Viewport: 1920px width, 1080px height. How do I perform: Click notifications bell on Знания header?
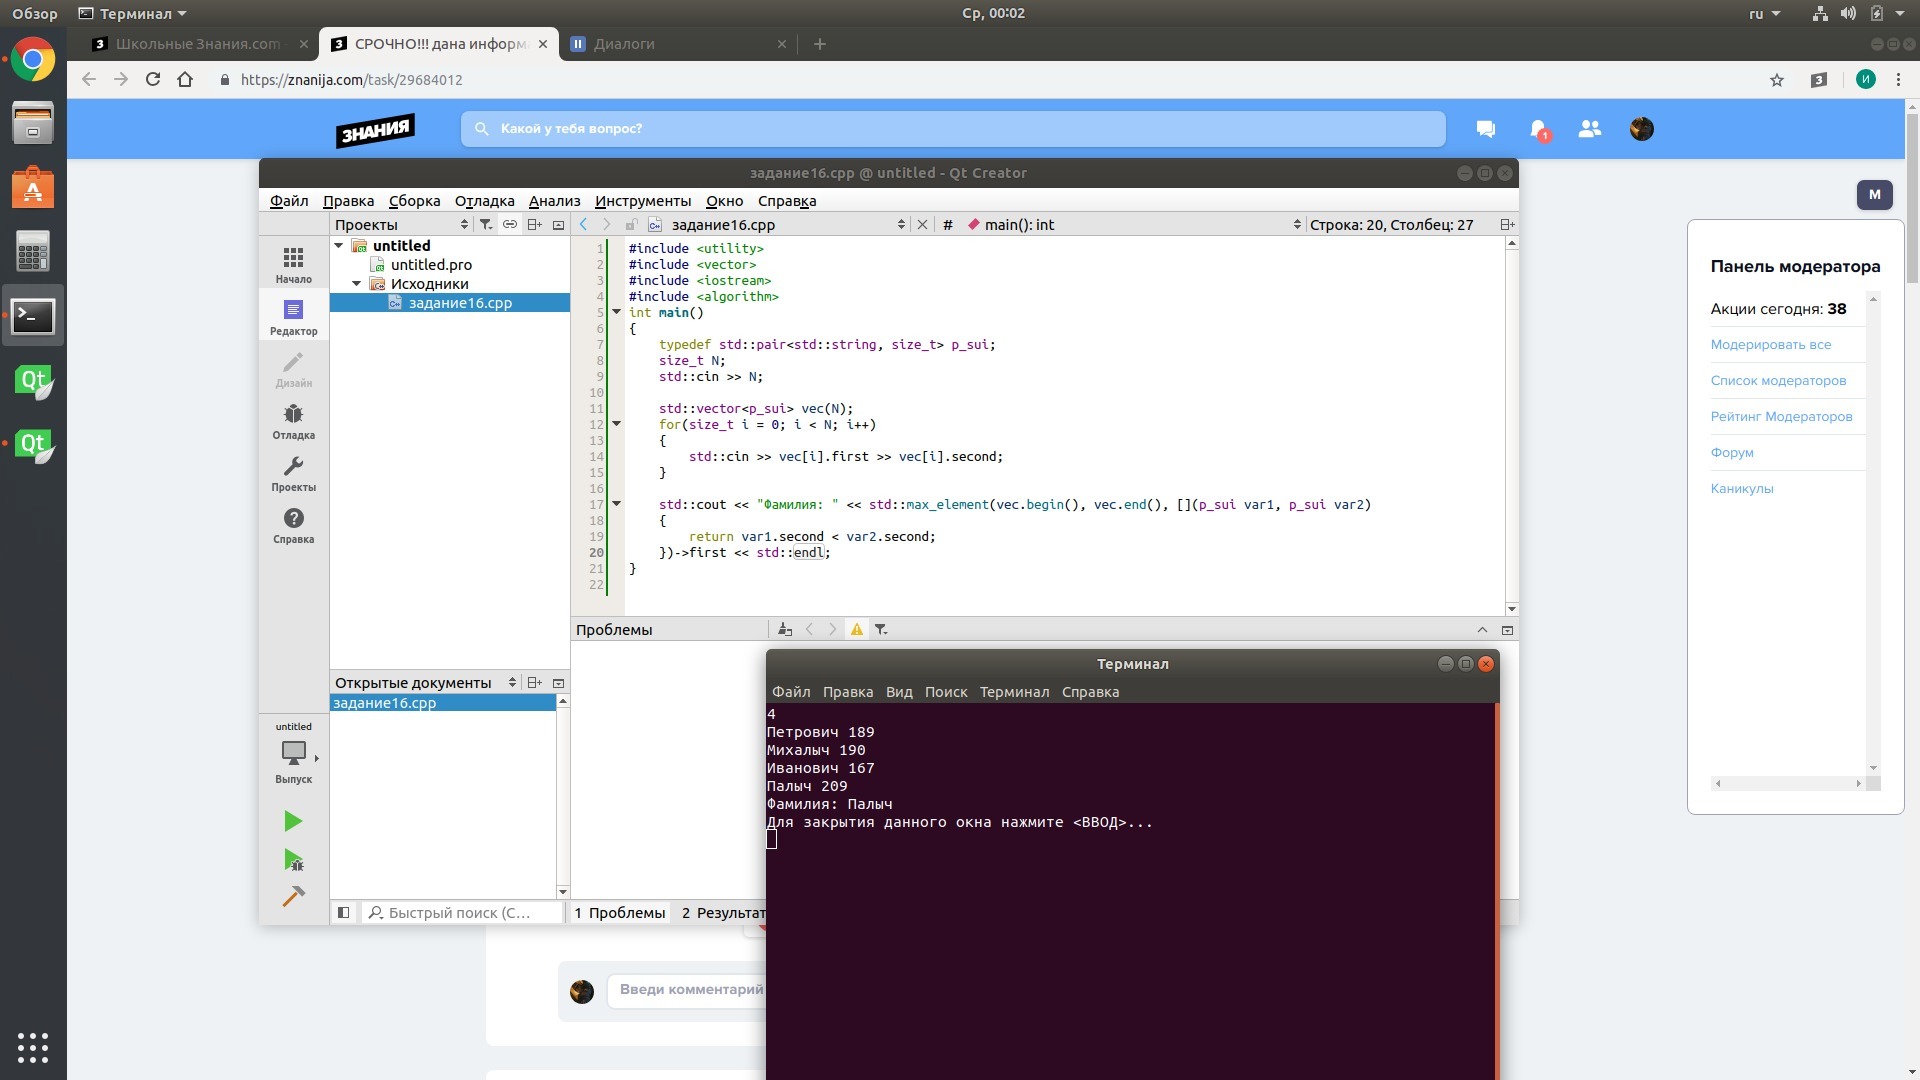[1538, 129]
